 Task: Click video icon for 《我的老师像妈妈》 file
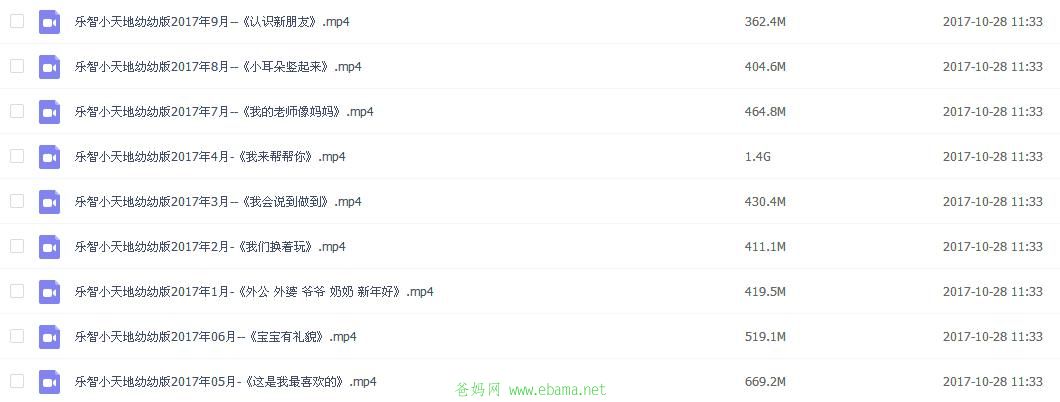(x=49, y=111)
